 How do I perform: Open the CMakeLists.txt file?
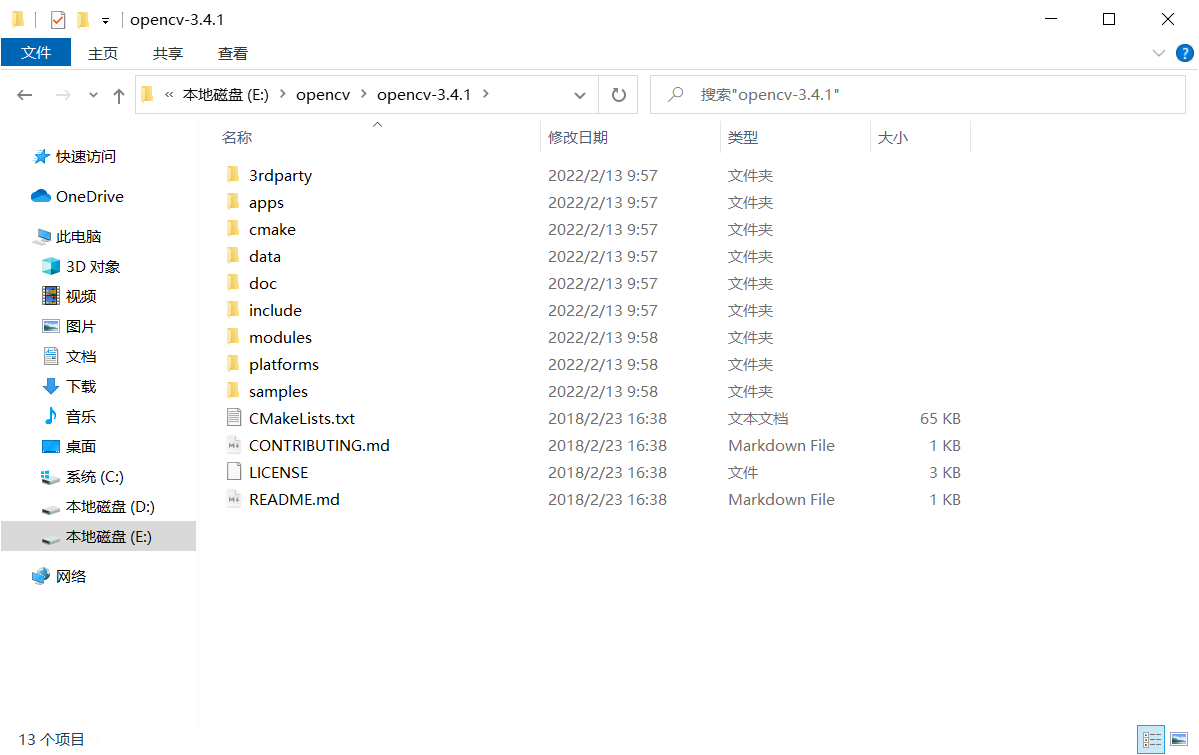click(x=301, y=418)
